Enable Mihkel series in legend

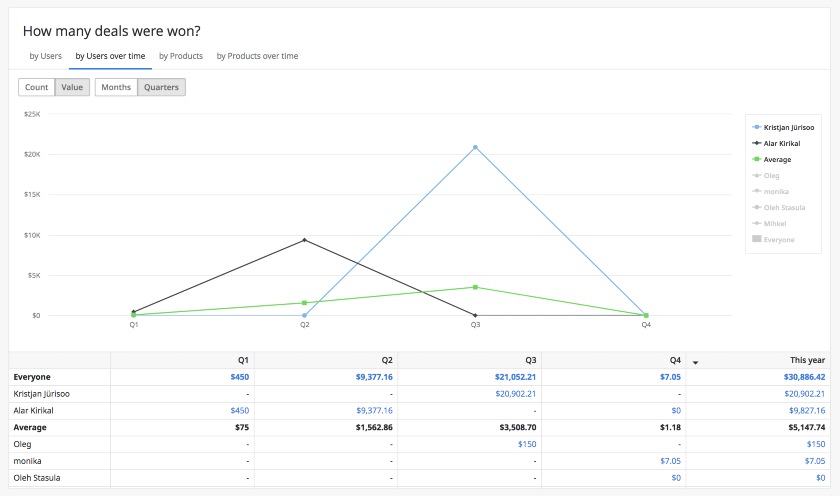click(774, 223)
